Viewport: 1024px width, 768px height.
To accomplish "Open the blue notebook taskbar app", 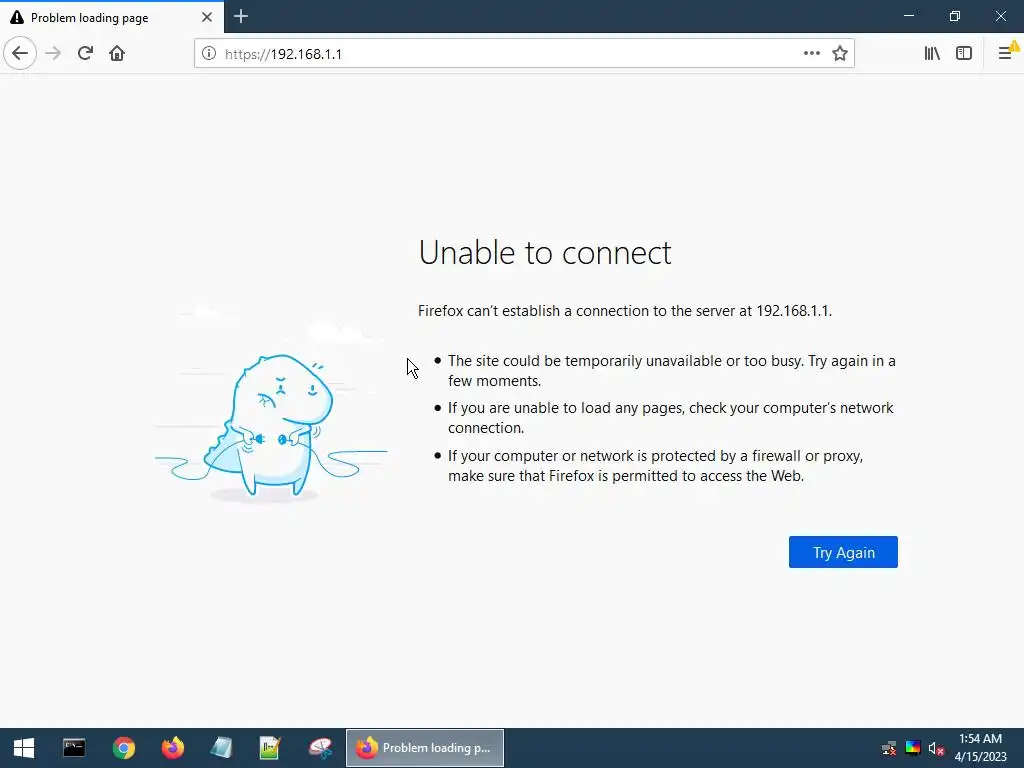I will click(x=221, y=748).
